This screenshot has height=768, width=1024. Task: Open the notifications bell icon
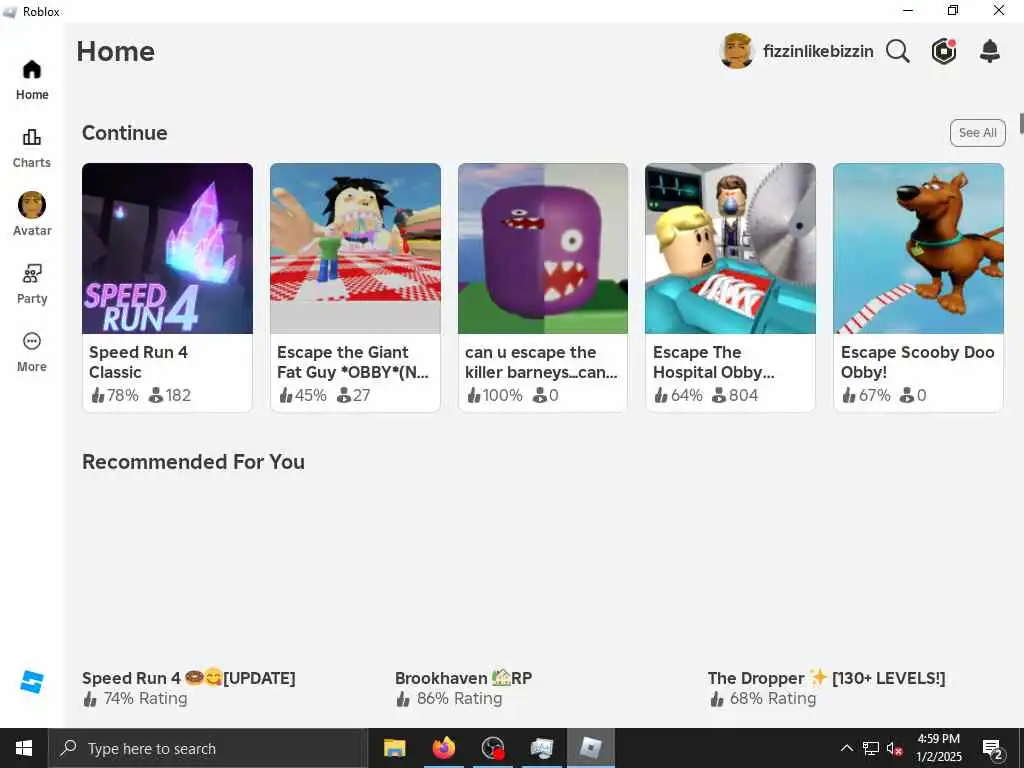click(990, 51)
